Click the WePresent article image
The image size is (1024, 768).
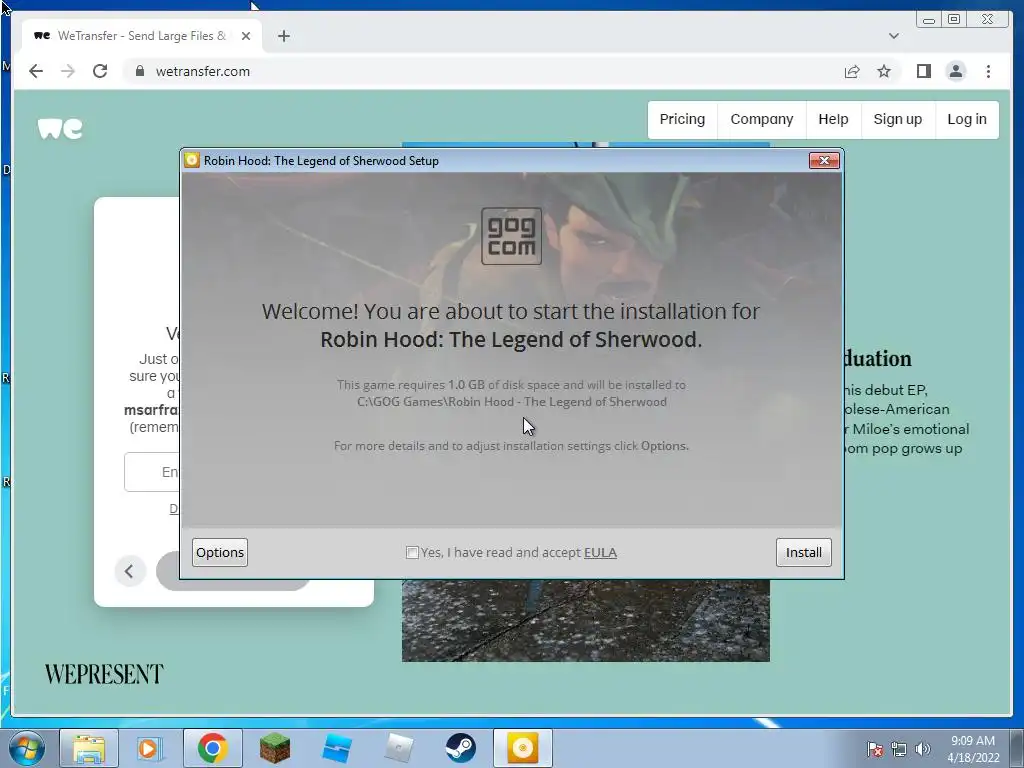585,620
